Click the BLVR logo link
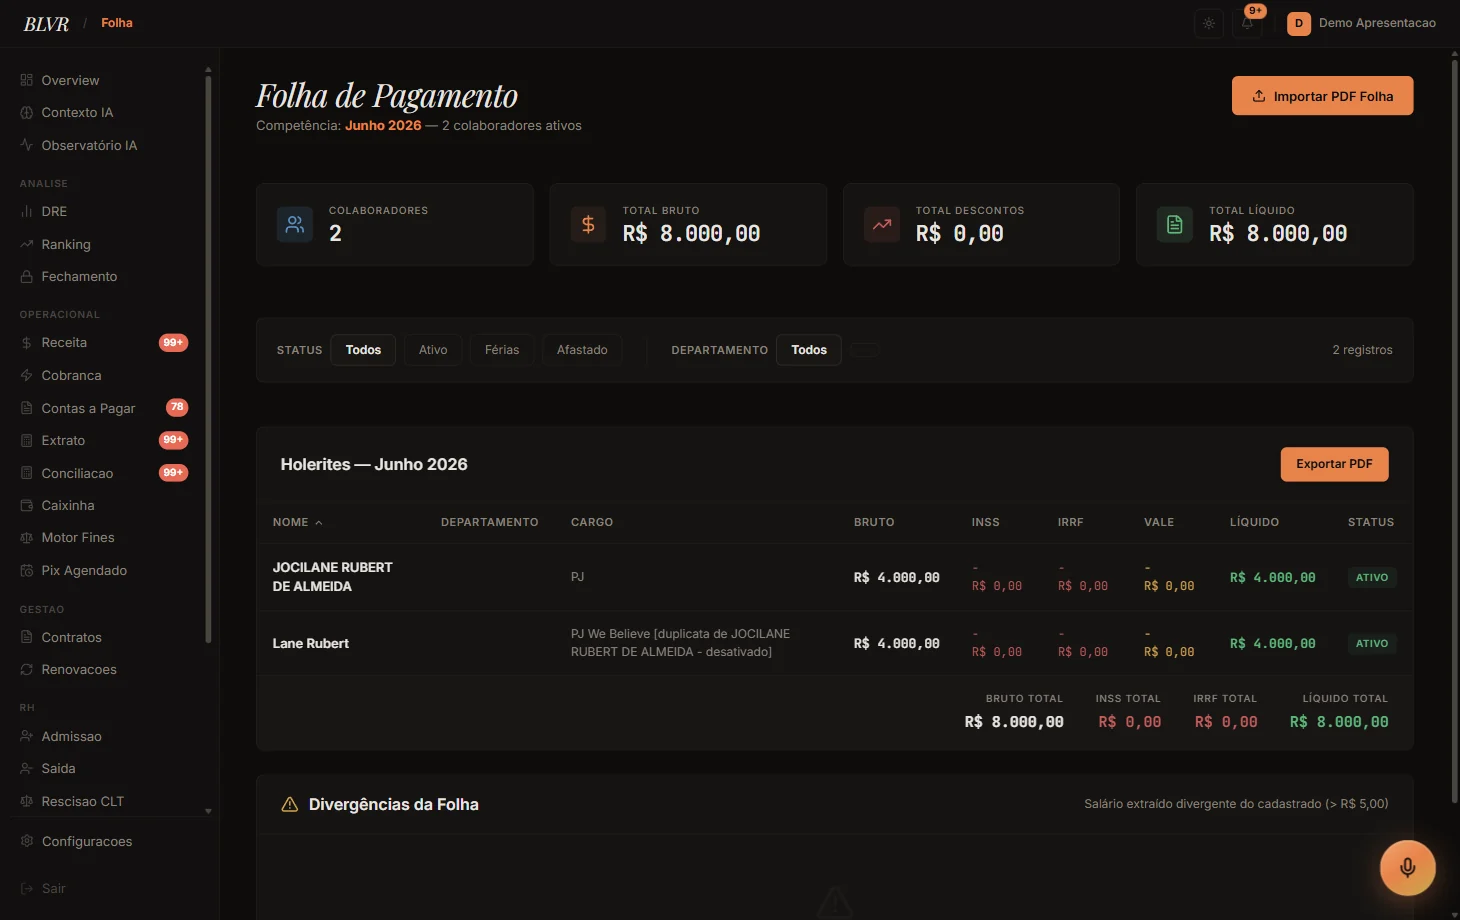The height and width of the screenshot is (920, 1460). [46, 24]
